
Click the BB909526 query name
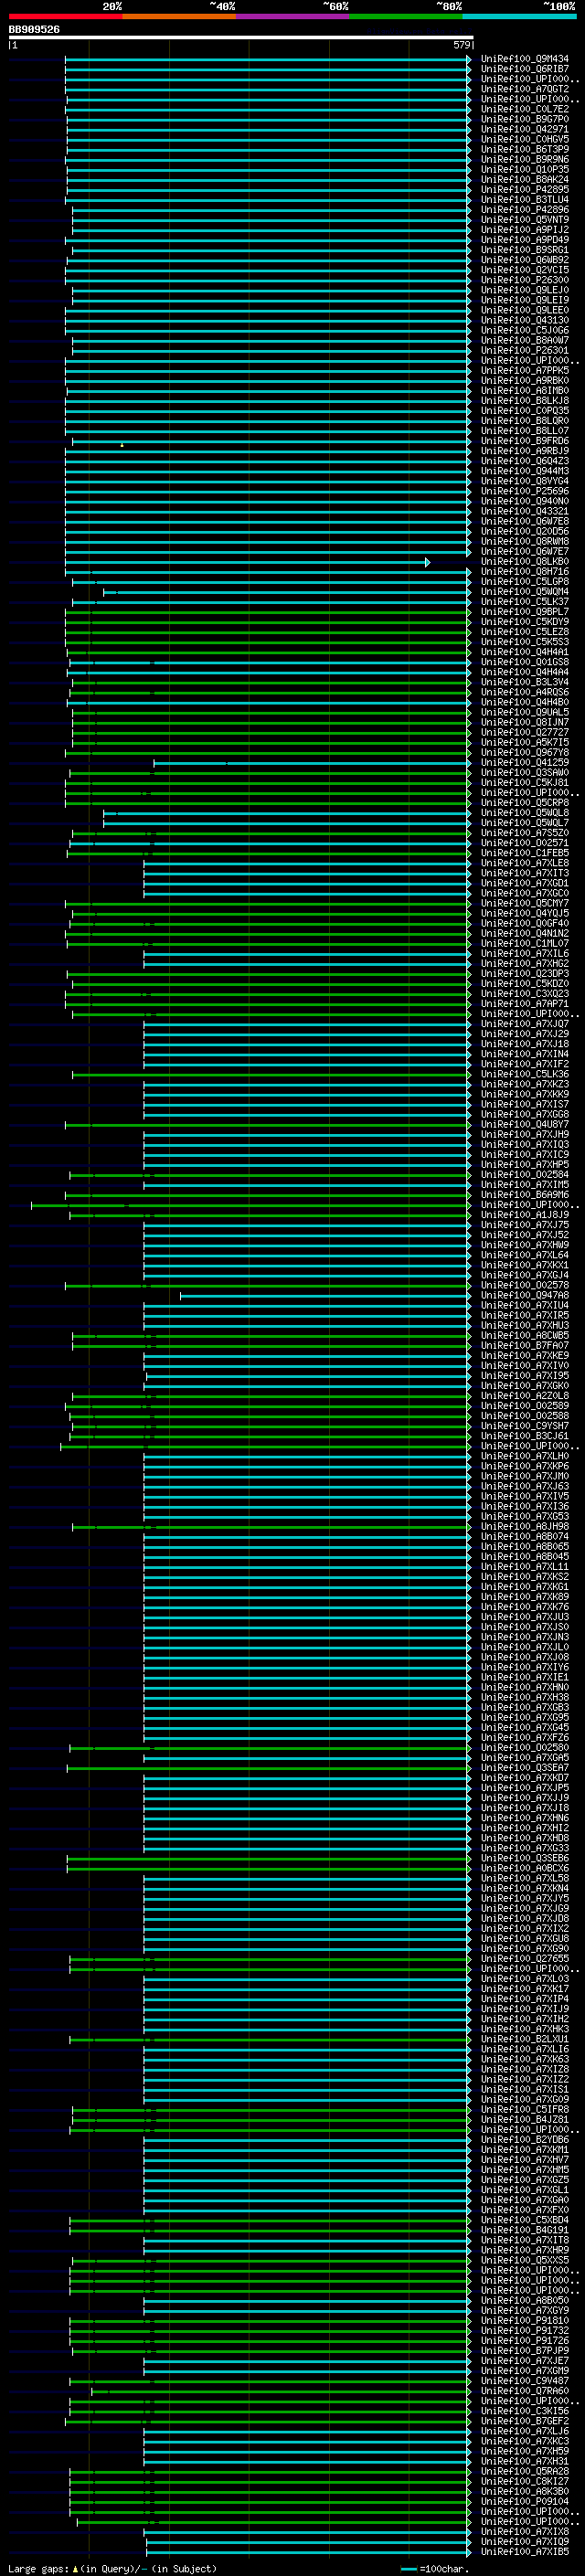click(x=34, y=29)
